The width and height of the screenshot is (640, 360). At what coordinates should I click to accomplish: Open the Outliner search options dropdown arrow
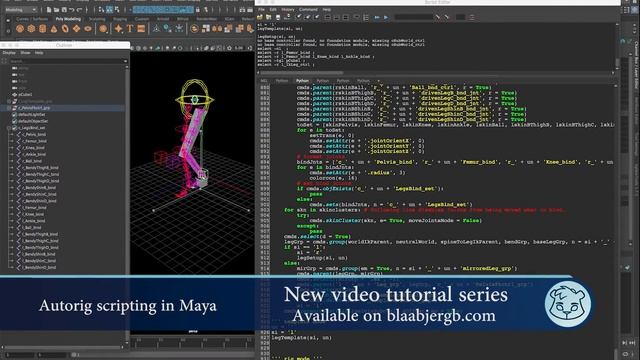click(125, 61)
